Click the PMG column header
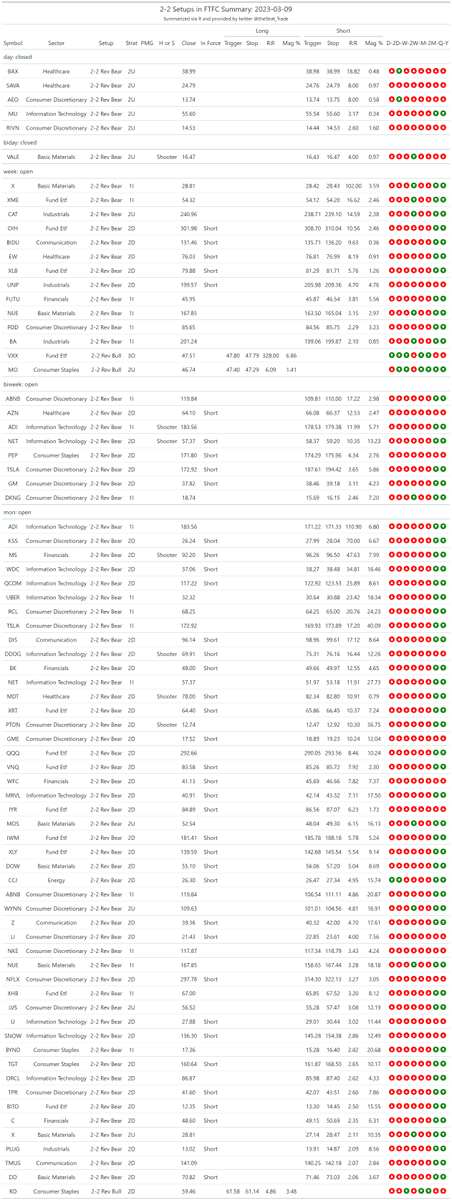 coord(147,44)
